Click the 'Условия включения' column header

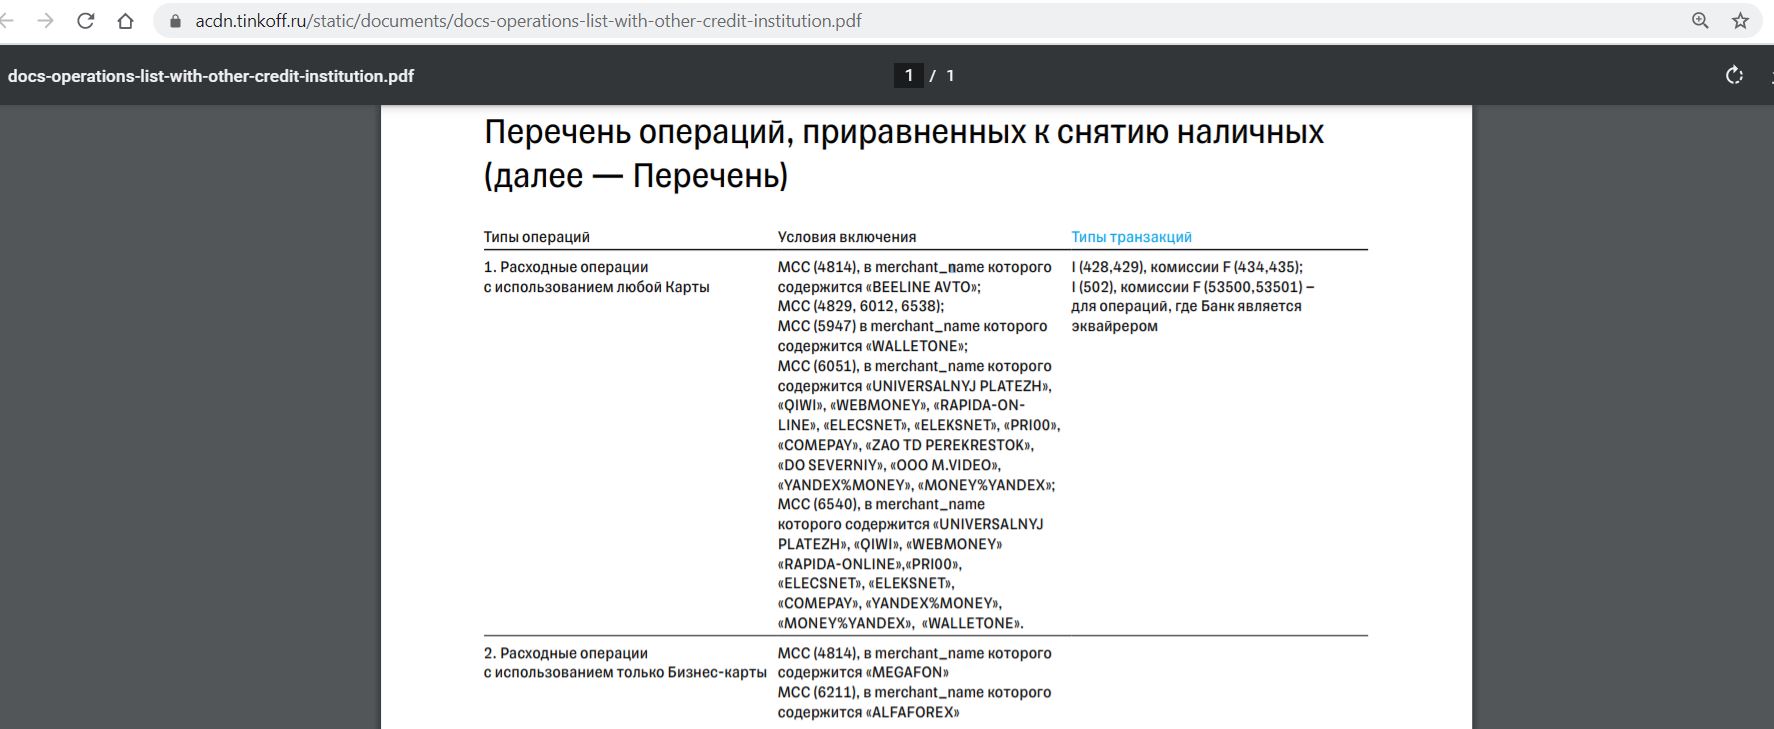pyautogui.click(x=847, y=237)
